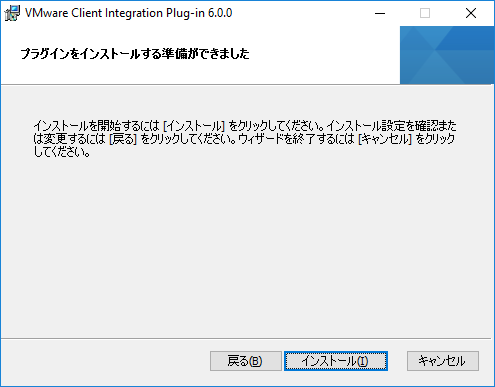This screenshot has height=387, width=495.
Task: Click the disabled maximize button
Action: tap(425, 13)
